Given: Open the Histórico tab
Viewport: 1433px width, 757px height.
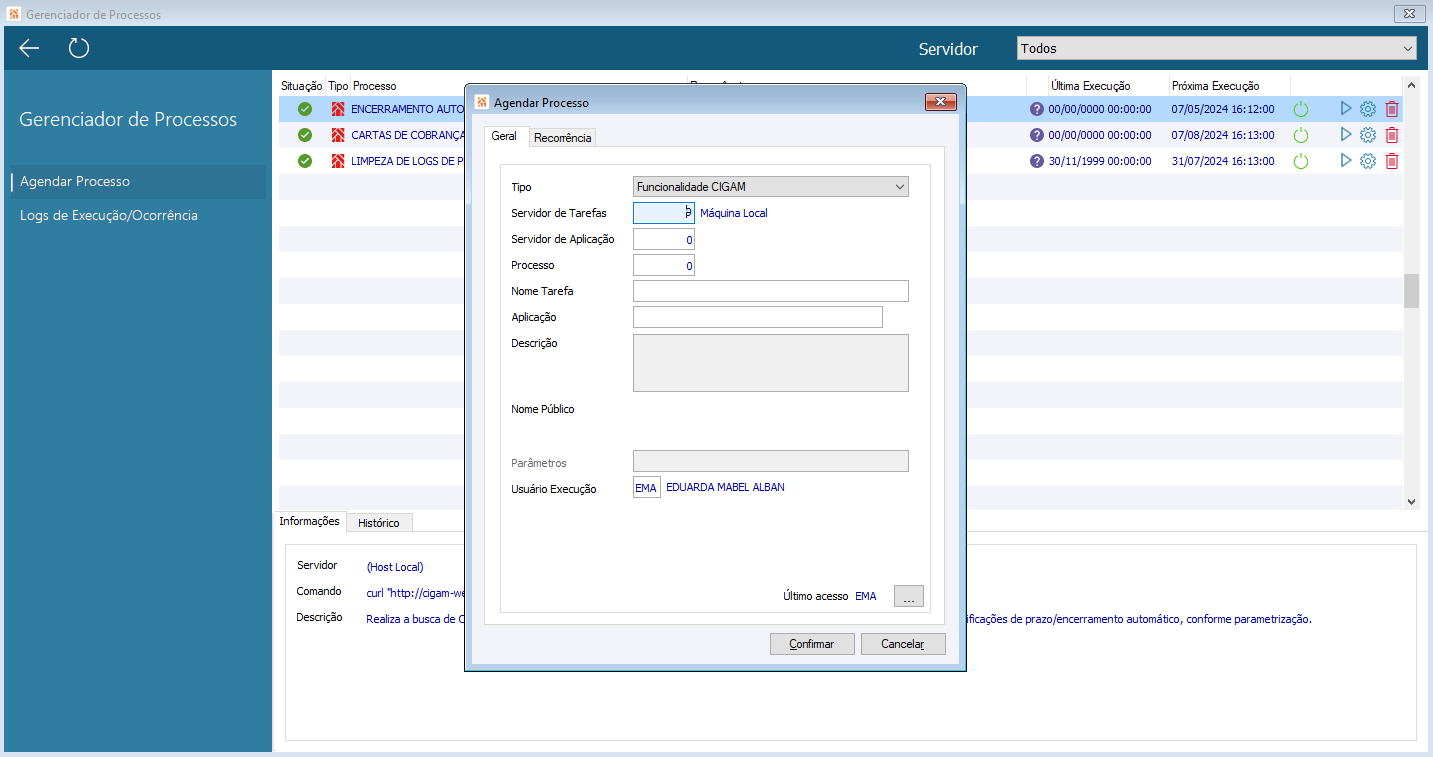Looking at the screenshot, I should [379, 523].
